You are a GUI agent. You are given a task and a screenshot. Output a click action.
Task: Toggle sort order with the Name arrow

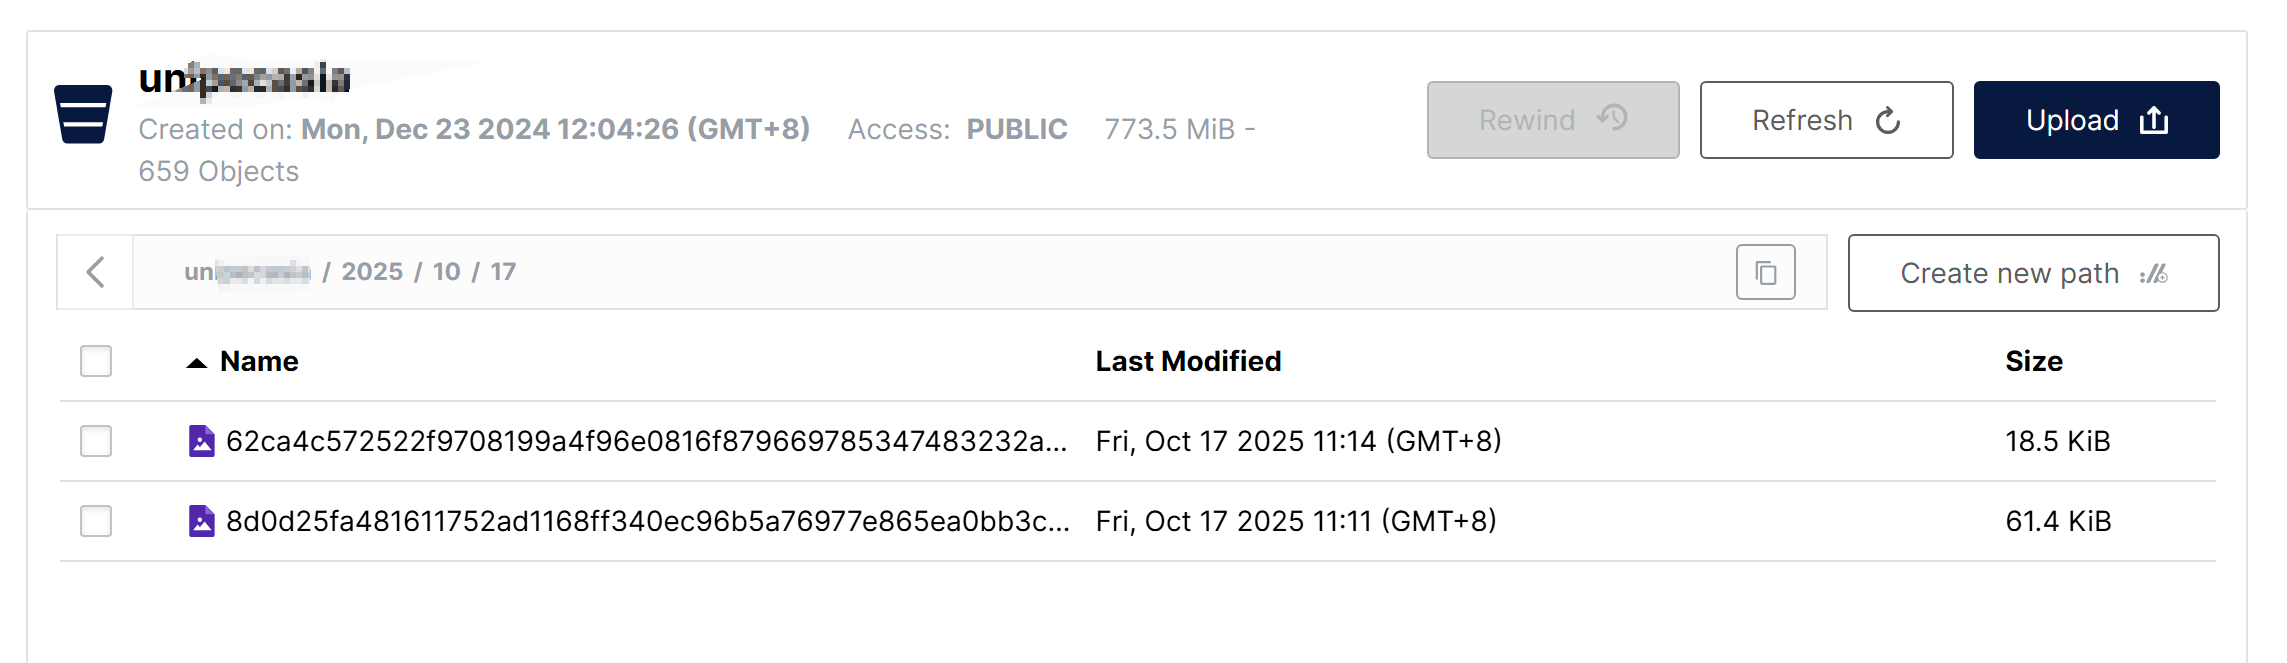[x=197, y=362]
